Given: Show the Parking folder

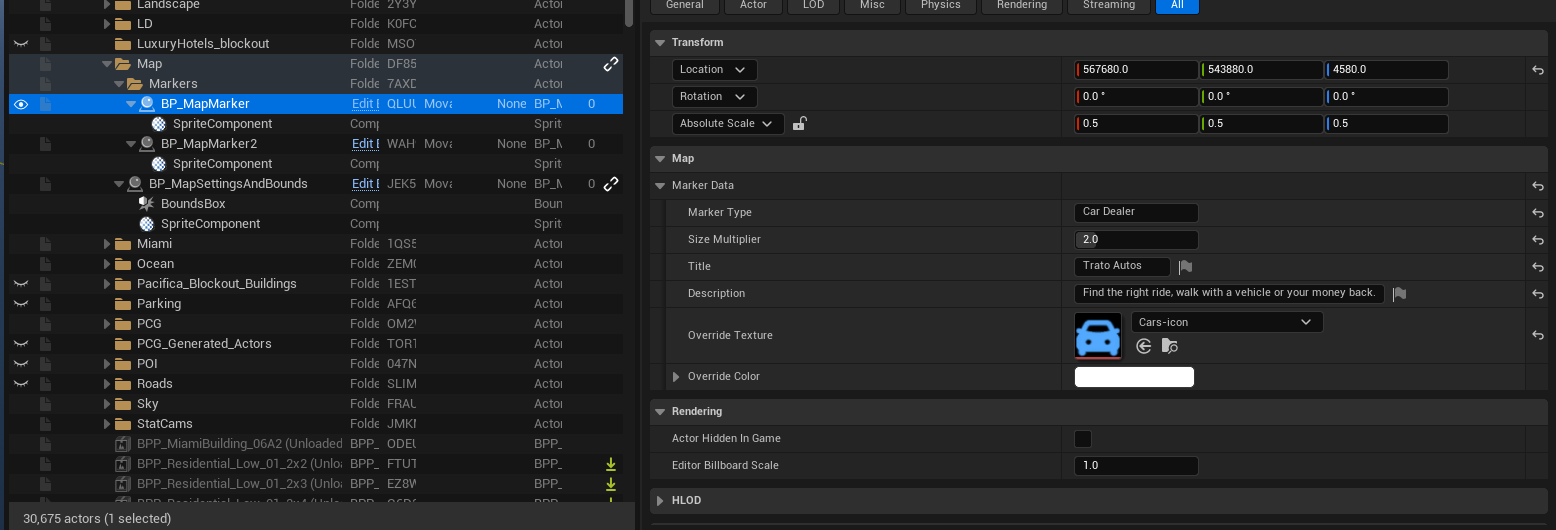Looking at the screenshot, I should pyautogui.click(x=20, y=304).
